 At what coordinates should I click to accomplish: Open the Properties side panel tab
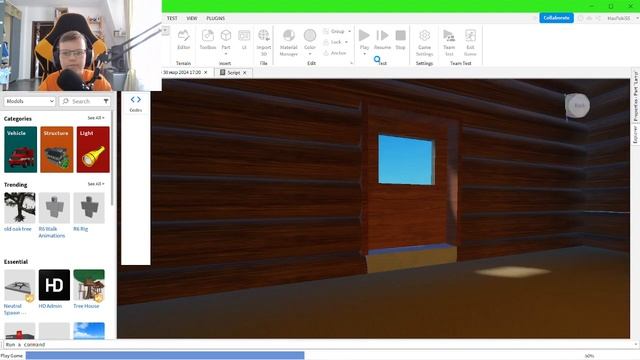click(636, 96)
